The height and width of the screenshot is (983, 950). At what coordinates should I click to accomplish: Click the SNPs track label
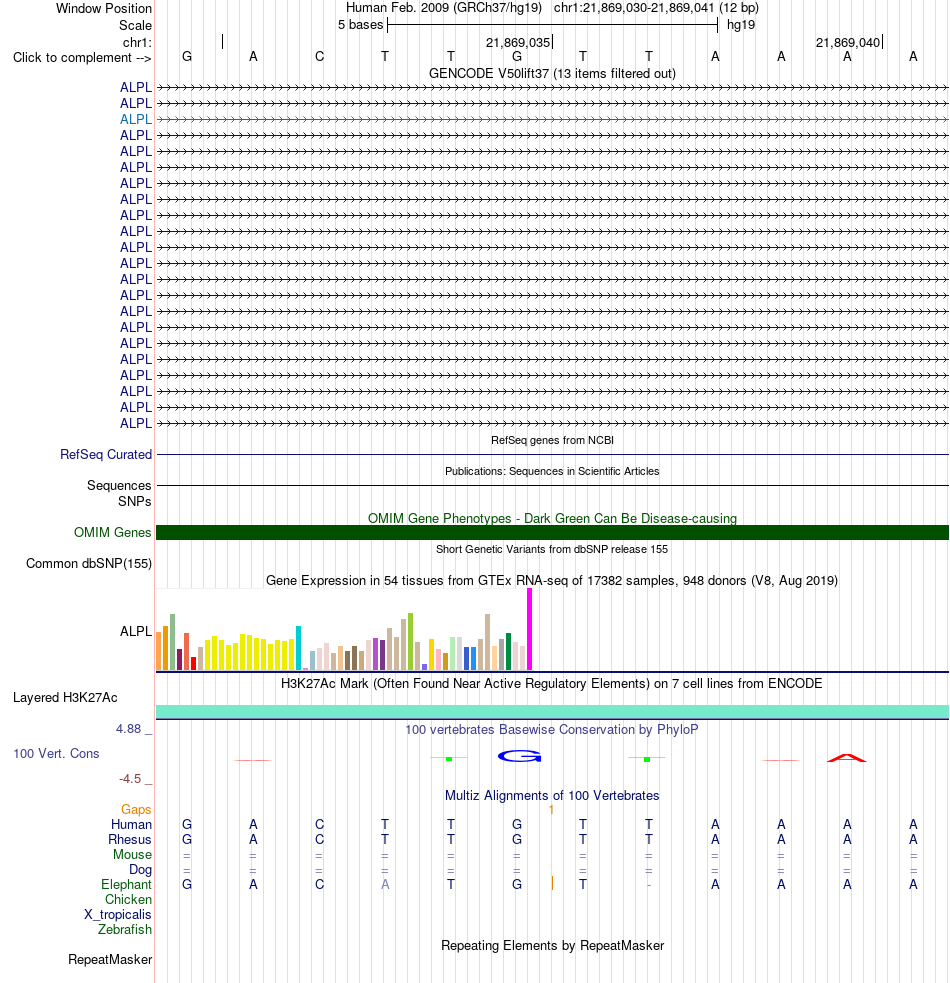pyautogui.click(x=134, y=502)
